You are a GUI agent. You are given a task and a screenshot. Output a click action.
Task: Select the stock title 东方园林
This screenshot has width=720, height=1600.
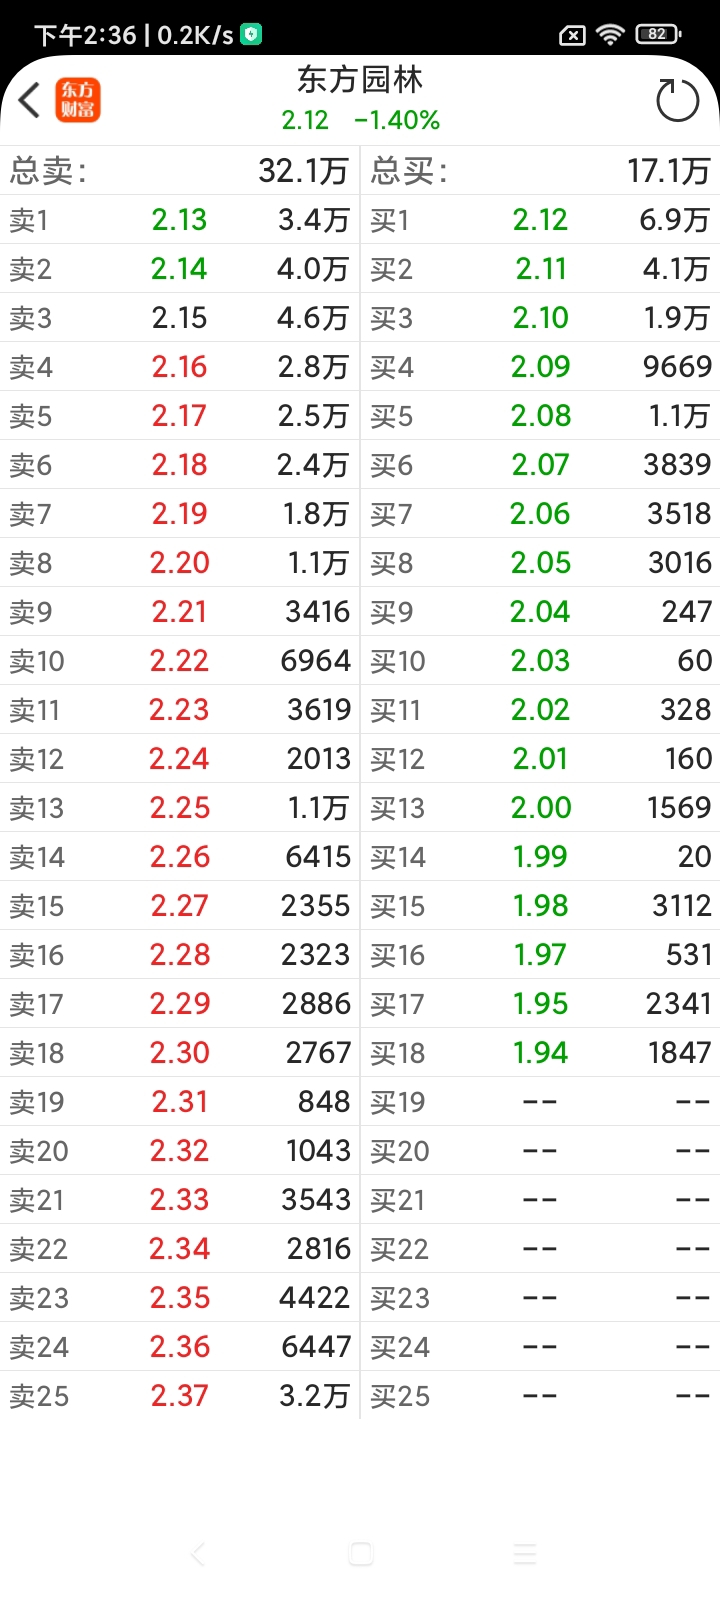(360, 80)
